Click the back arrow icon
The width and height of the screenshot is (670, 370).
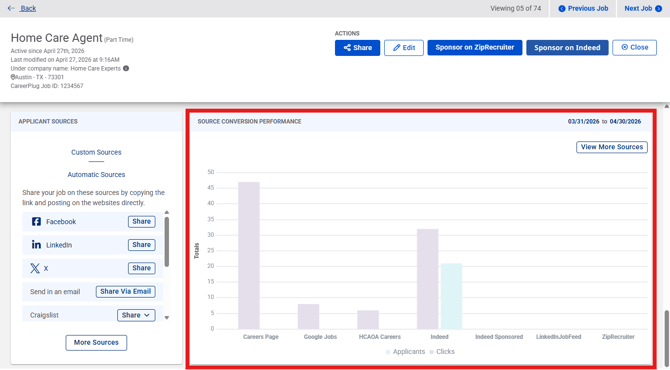[11, 8]
